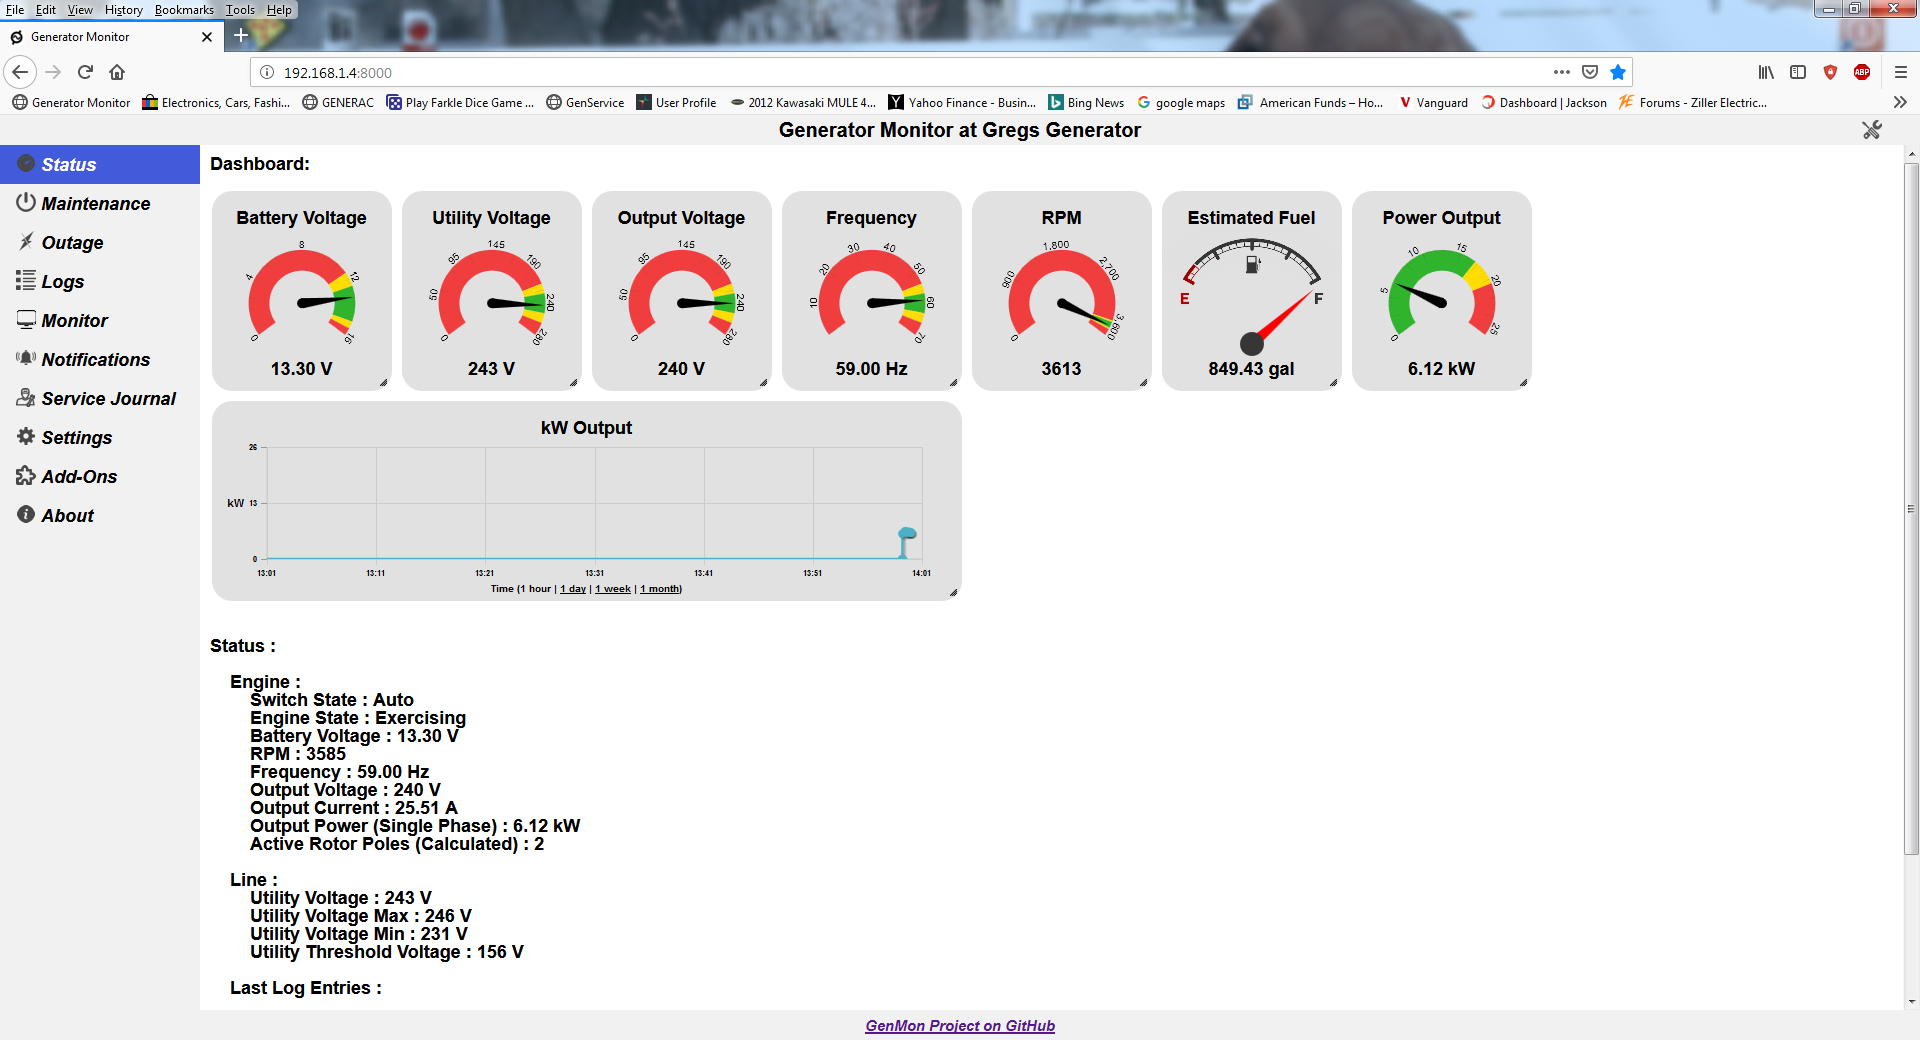Click the address bar URL field
The image size is (1920, 1040).
click(900, 72)
